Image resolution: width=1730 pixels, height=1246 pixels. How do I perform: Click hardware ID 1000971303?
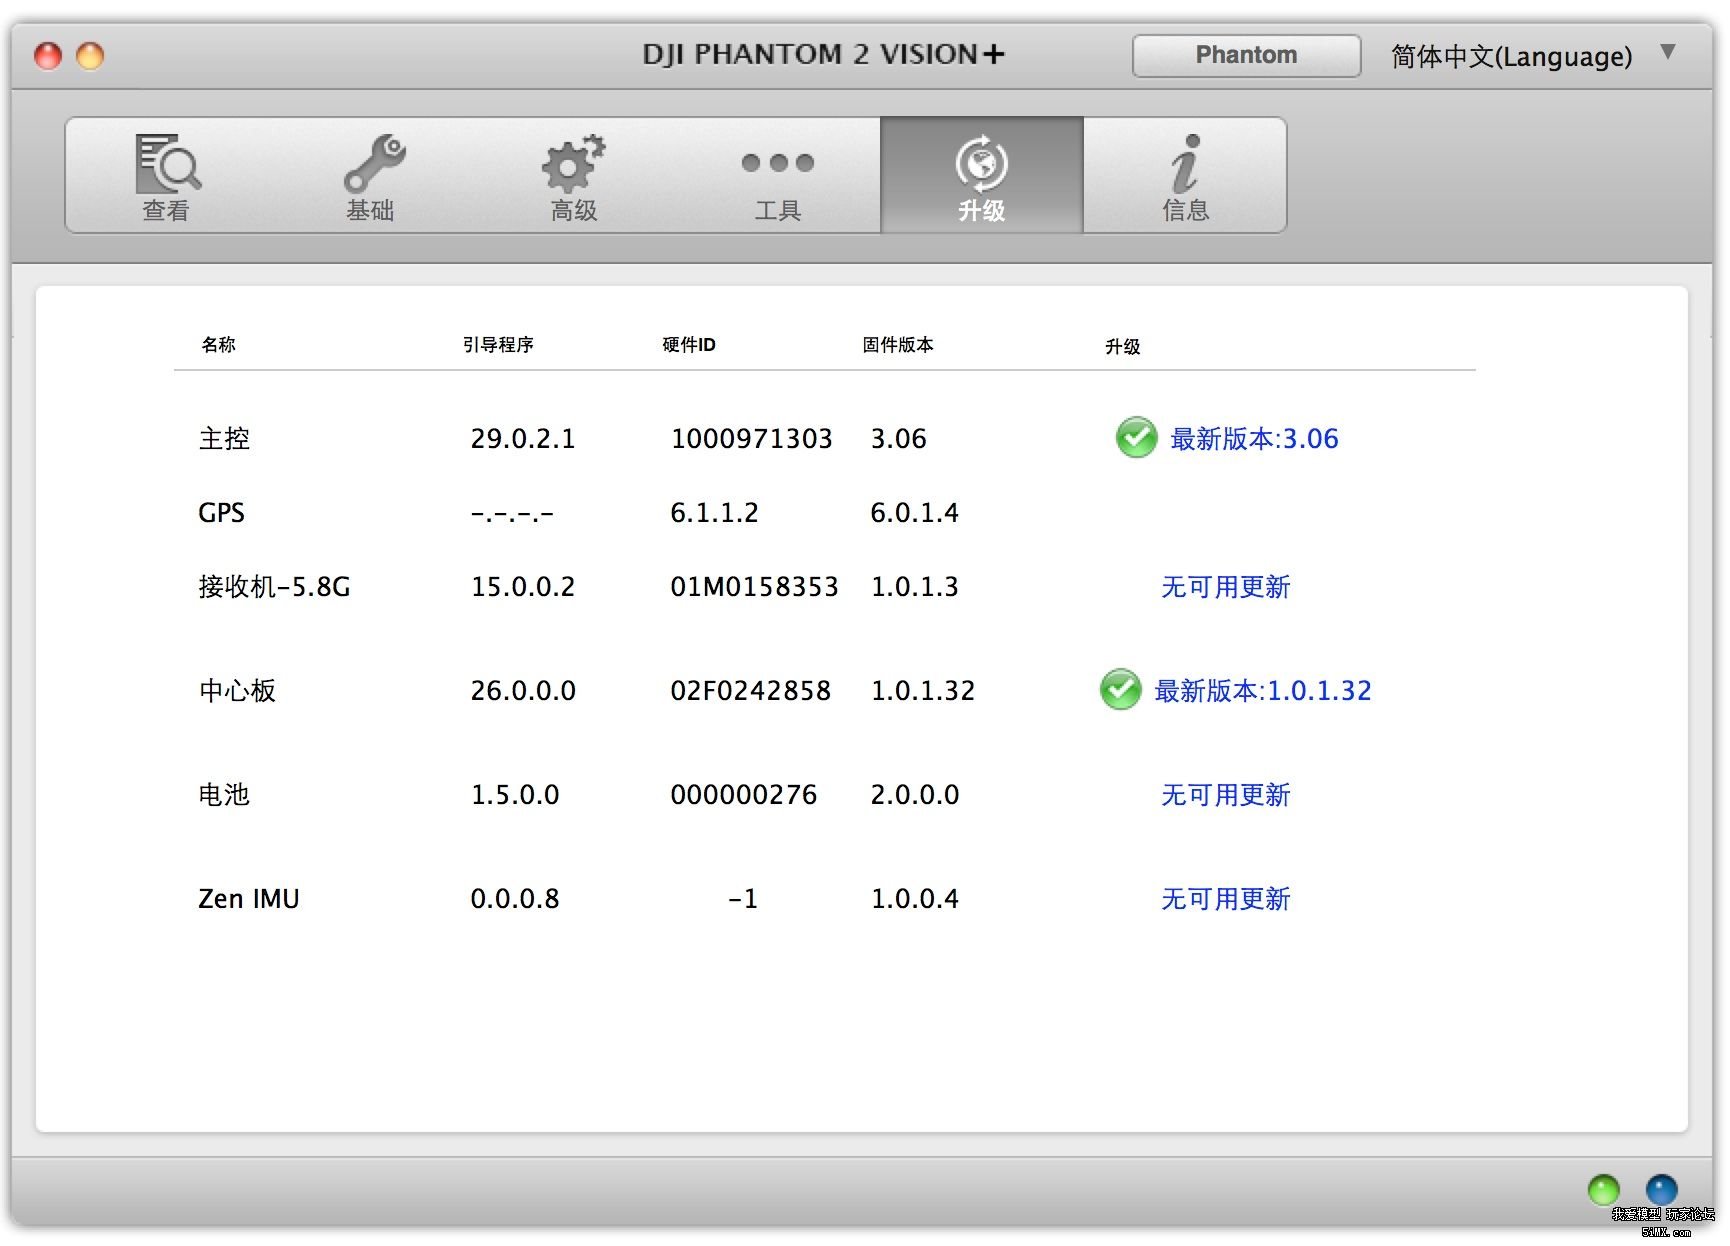tap(751, 438)
